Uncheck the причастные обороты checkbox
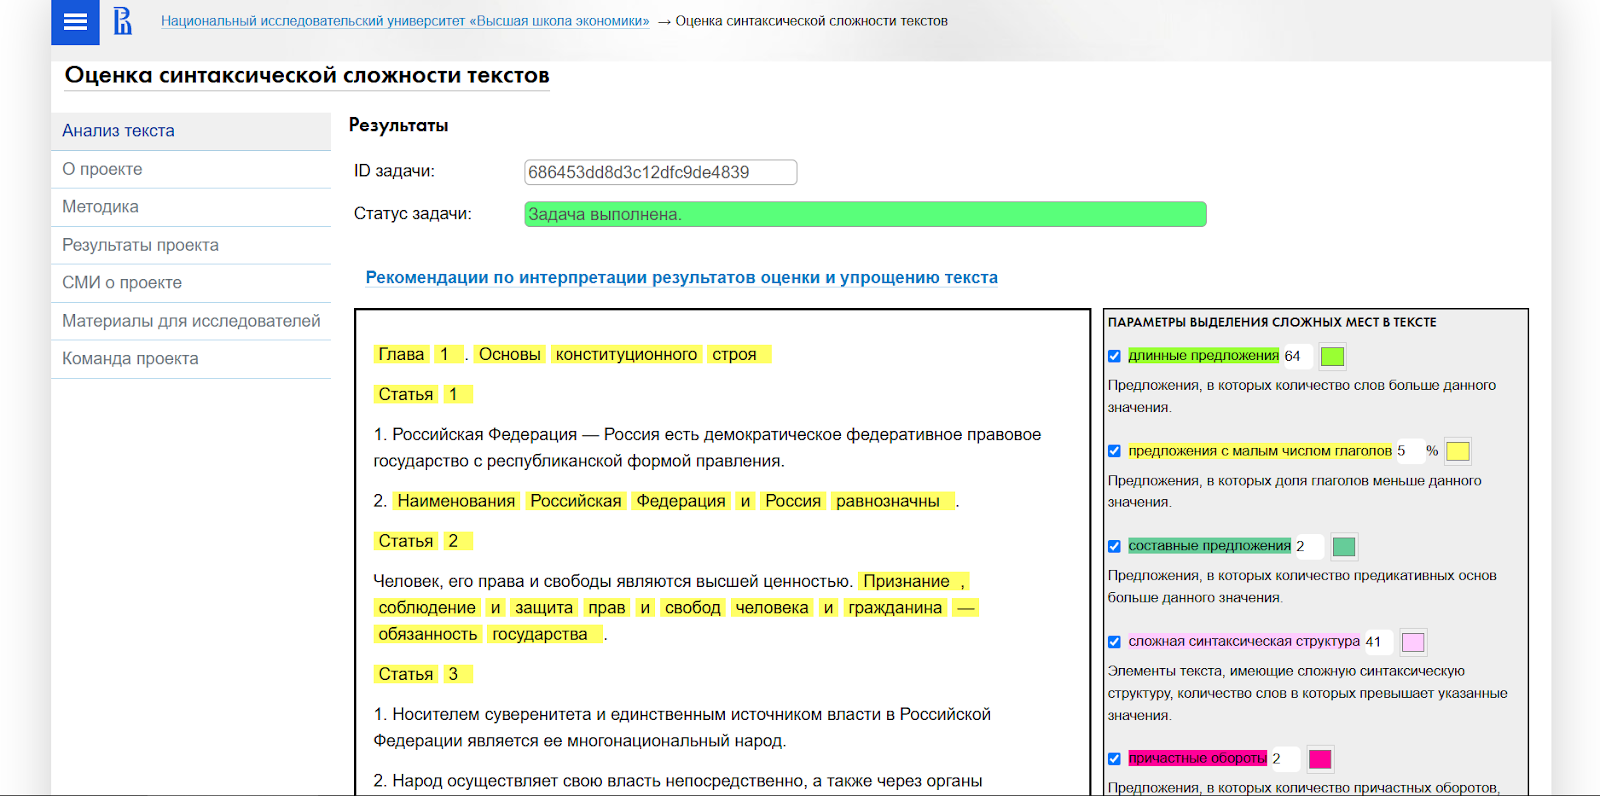 point(1114,759)
